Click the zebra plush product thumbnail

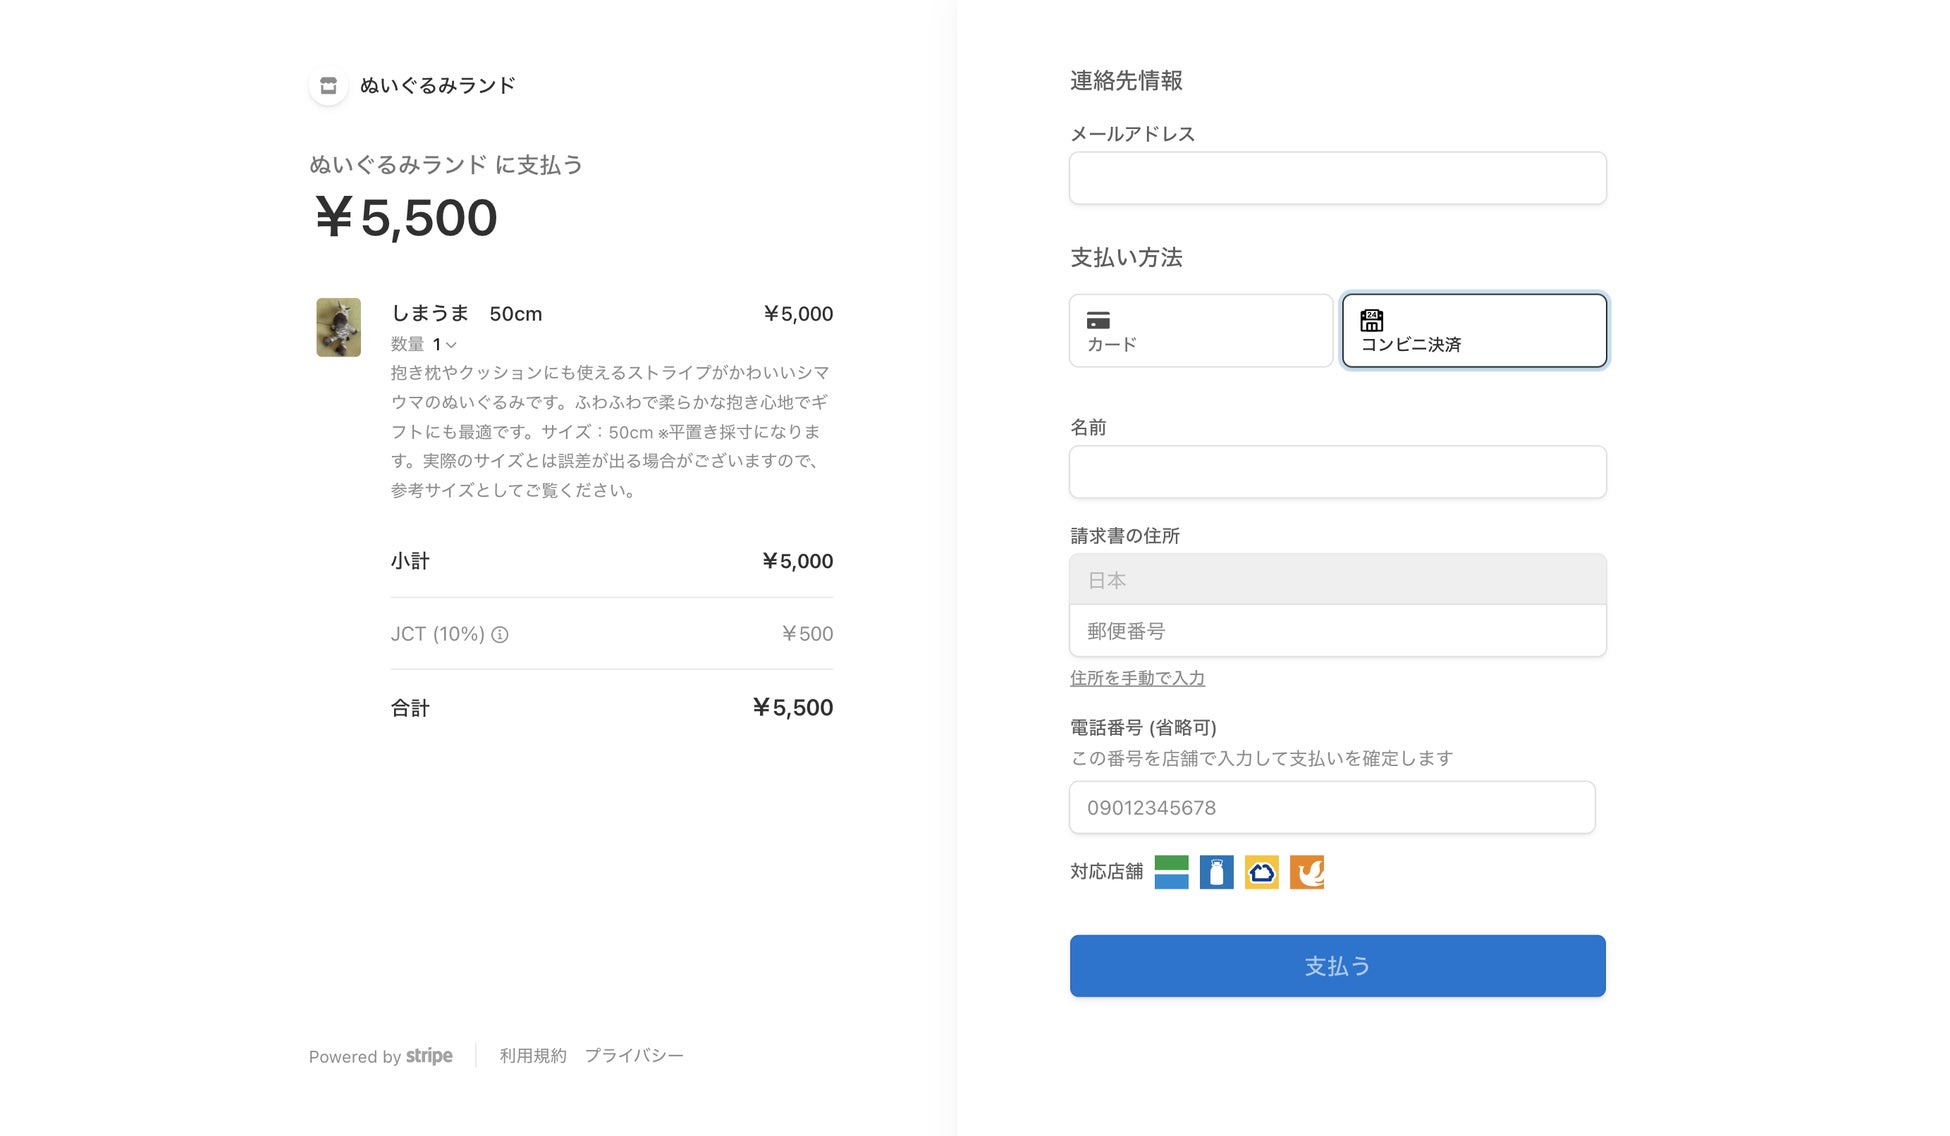[x=338, y=327]
